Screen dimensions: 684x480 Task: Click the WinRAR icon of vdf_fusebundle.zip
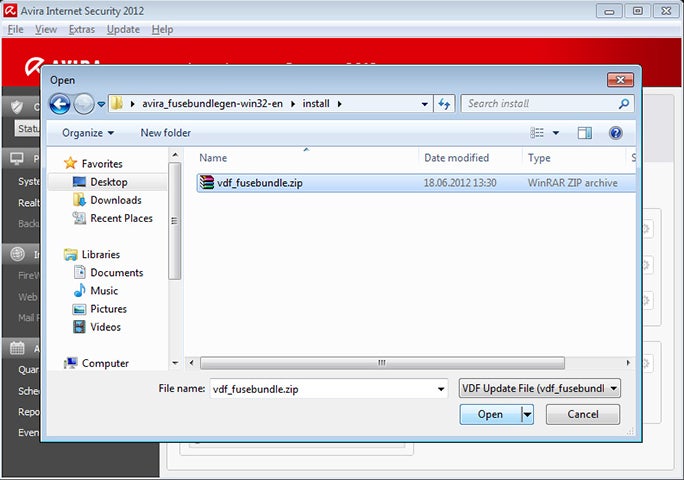(206, 183)
